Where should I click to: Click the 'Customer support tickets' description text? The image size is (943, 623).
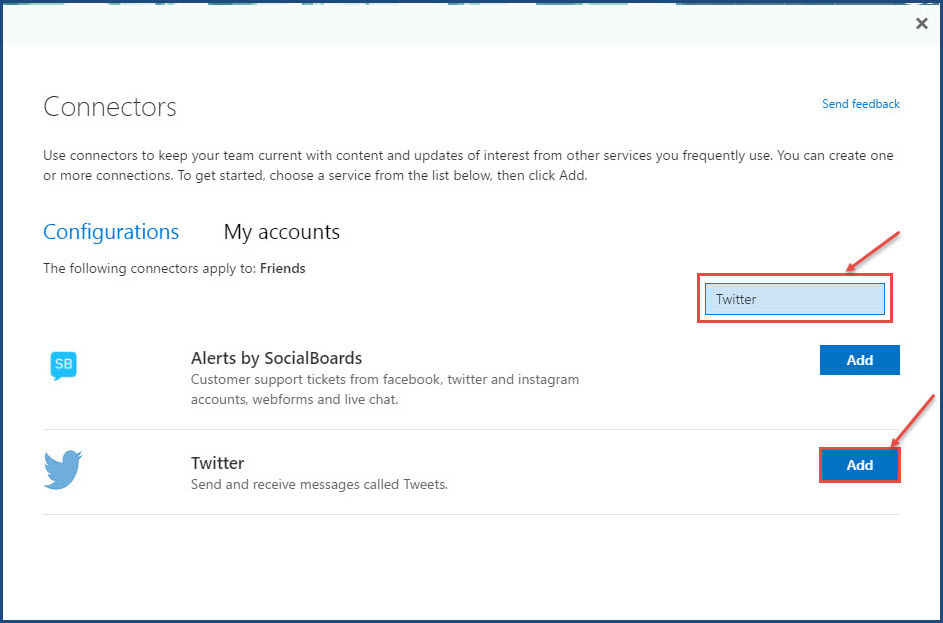tap(385, 389)
